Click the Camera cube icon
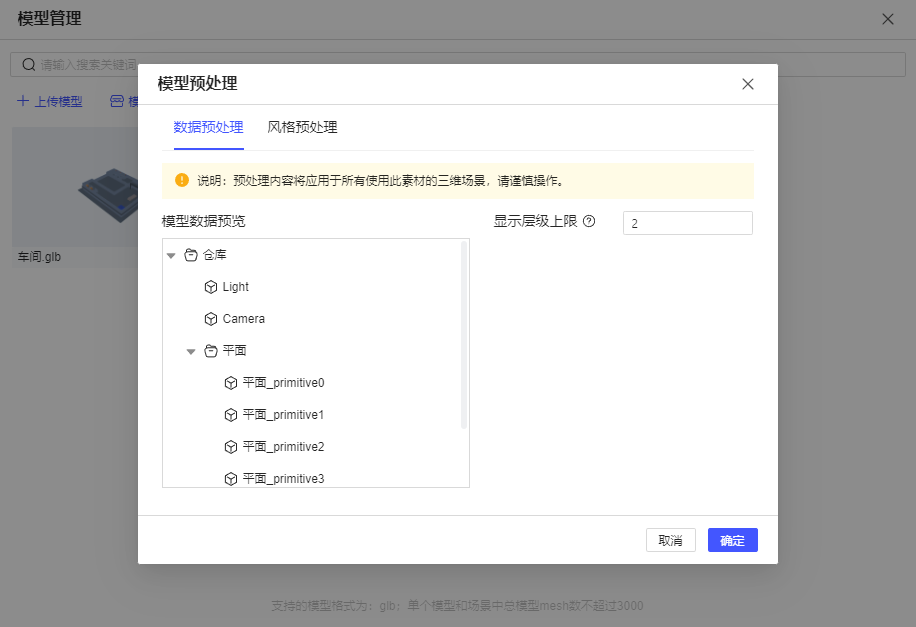Viewport: 916px width, 627px height. [211, 319]
